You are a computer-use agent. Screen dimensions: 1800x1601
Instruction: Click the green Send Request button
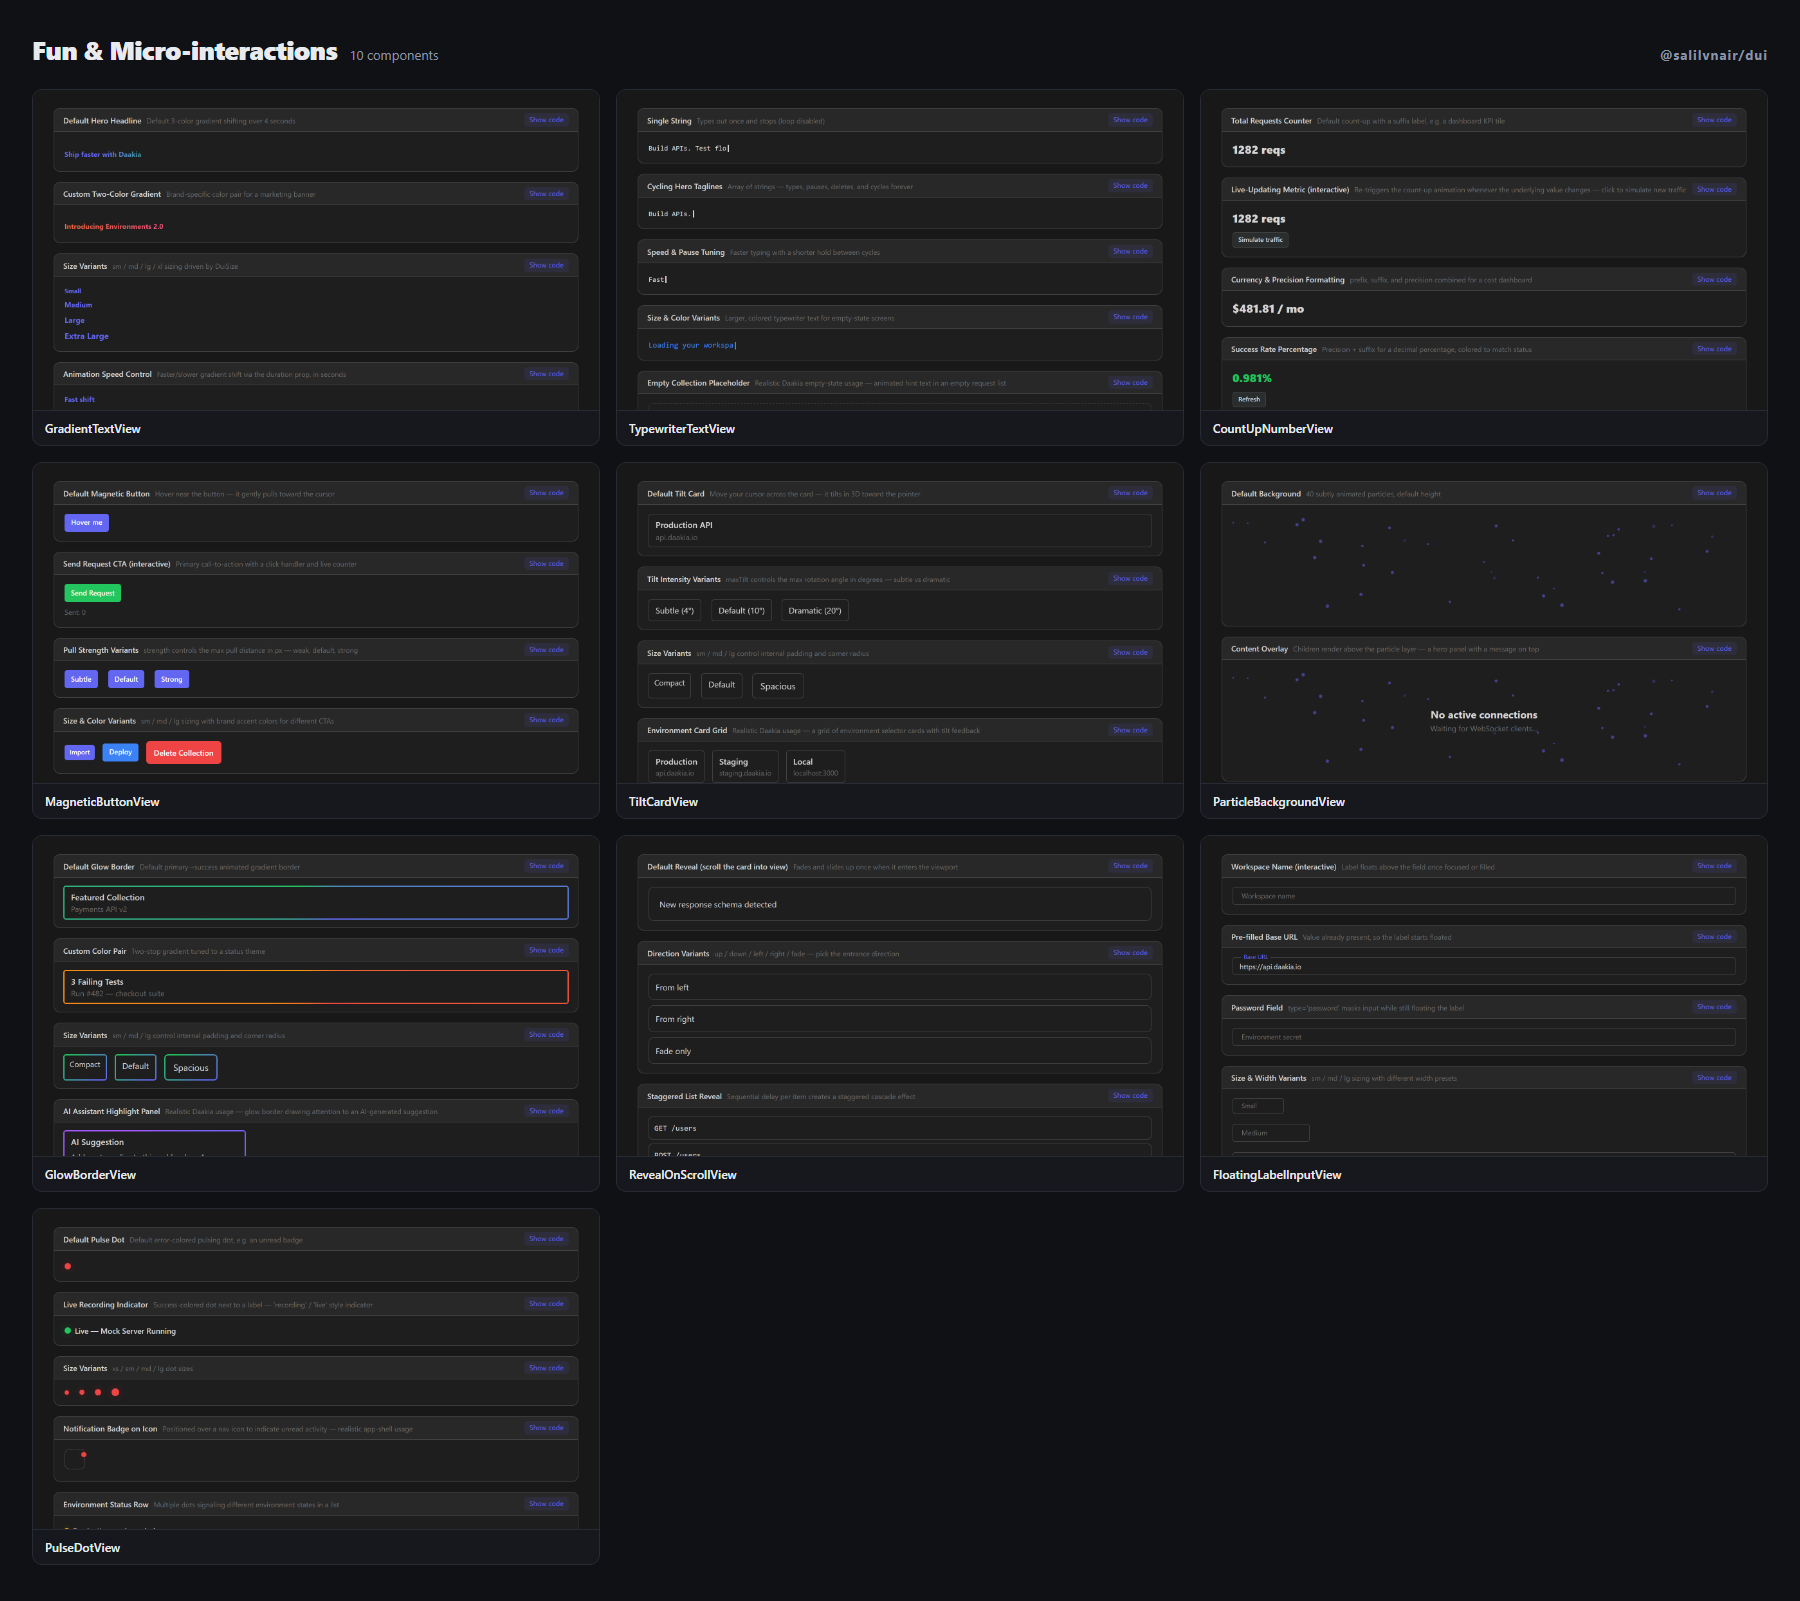coord(93,593)
